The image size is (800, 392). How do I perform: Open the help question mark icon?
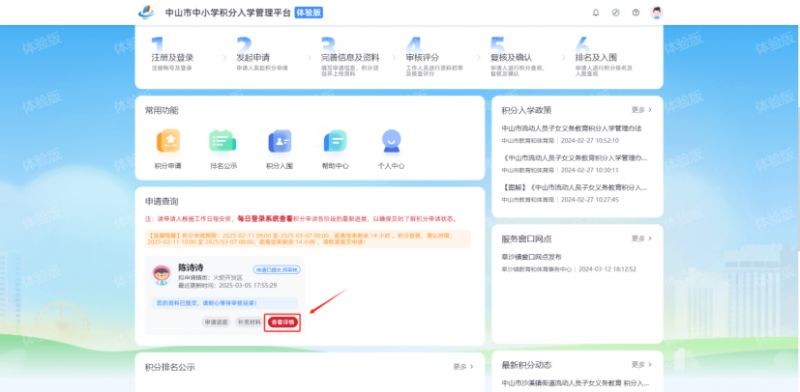[636, 13]
